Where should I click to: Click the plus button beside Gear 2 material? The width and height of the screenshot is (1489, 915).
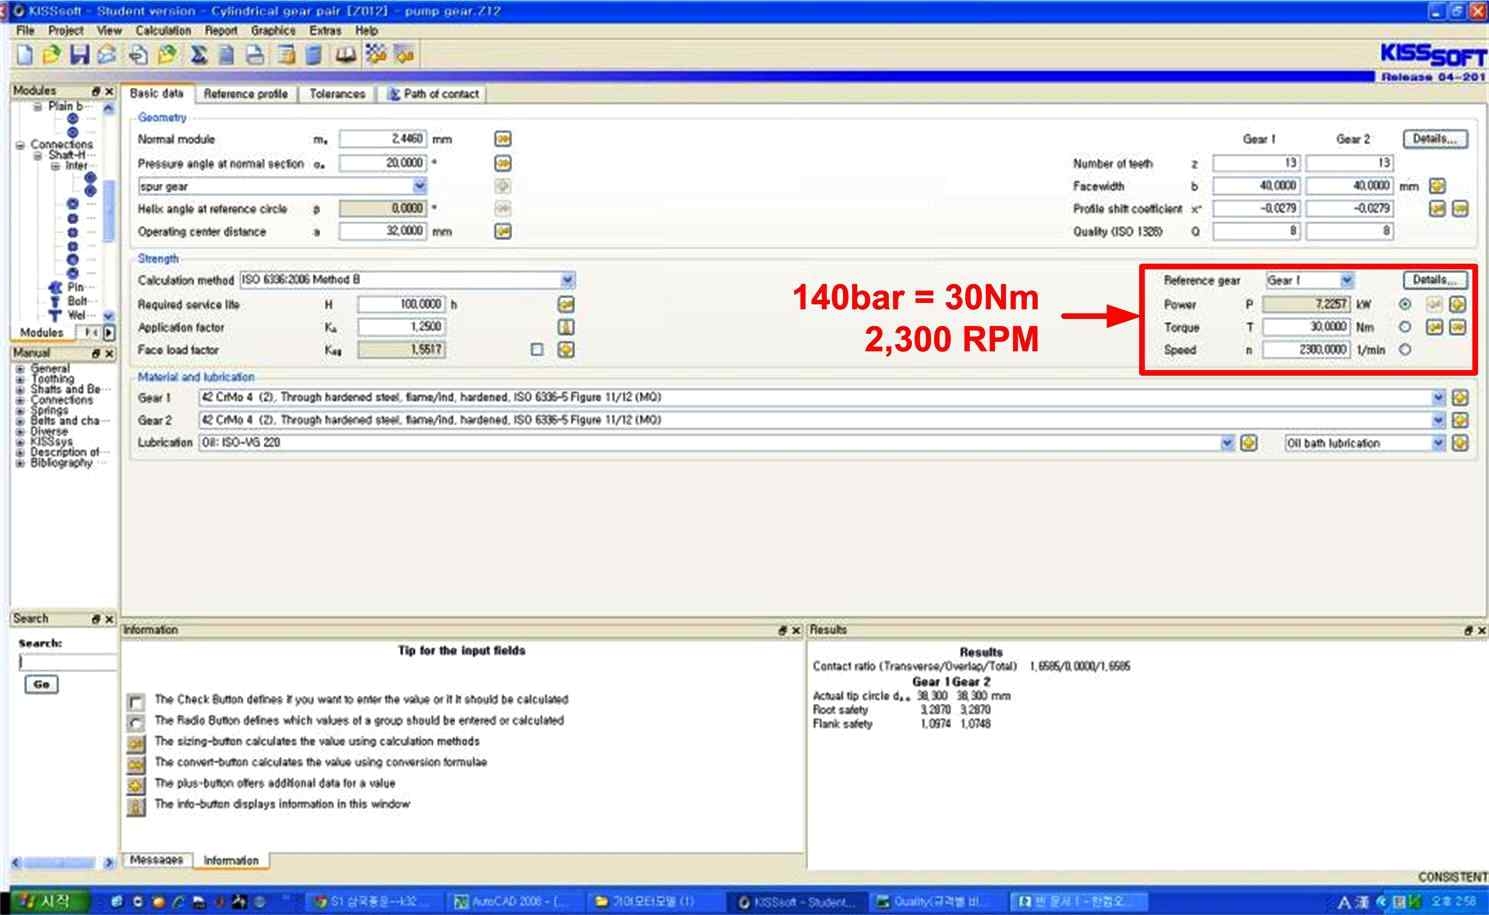pos(1460,420)
